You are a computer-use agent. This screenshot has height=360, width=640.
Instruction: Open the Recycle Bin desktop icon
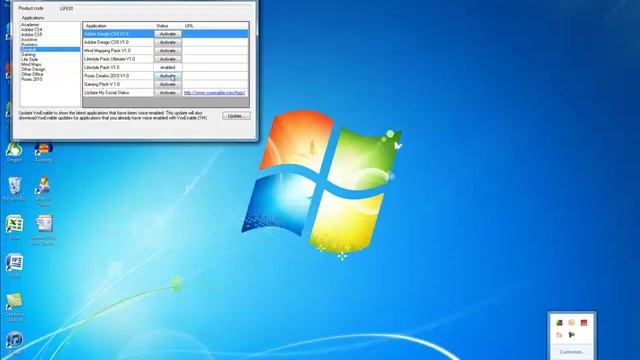tap(15, 189)
